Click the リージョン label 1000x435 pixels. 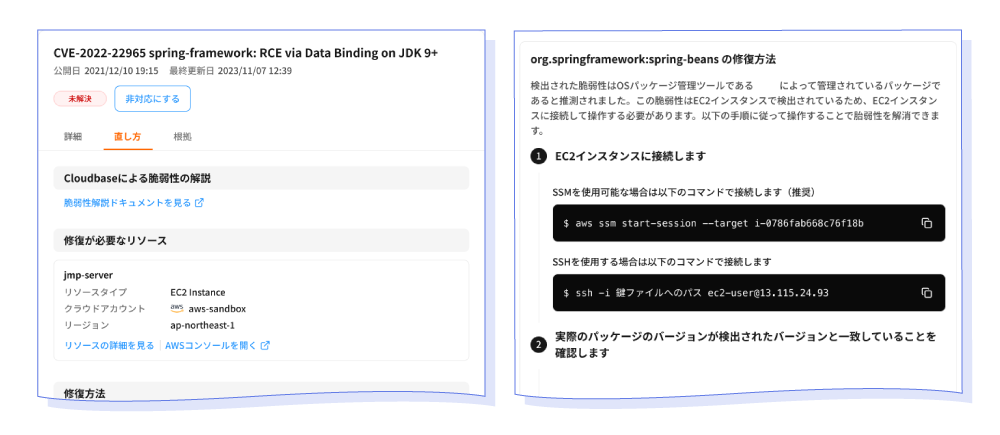click(x=86, y=325)
